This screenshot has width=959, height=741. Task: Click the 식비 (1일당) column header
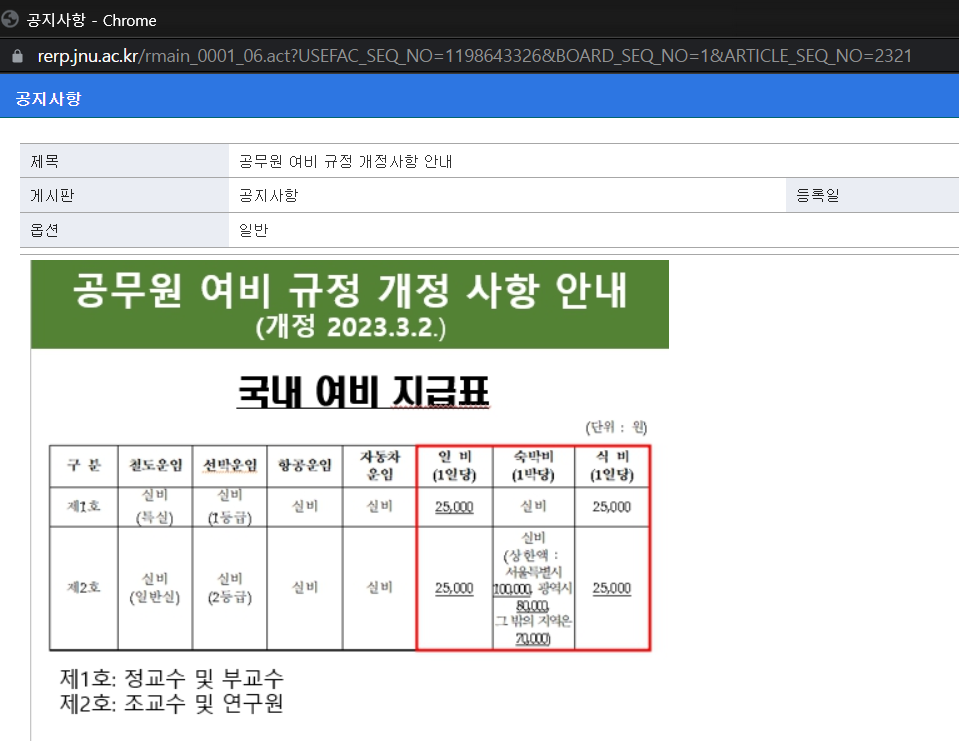[x=611, y=465]
